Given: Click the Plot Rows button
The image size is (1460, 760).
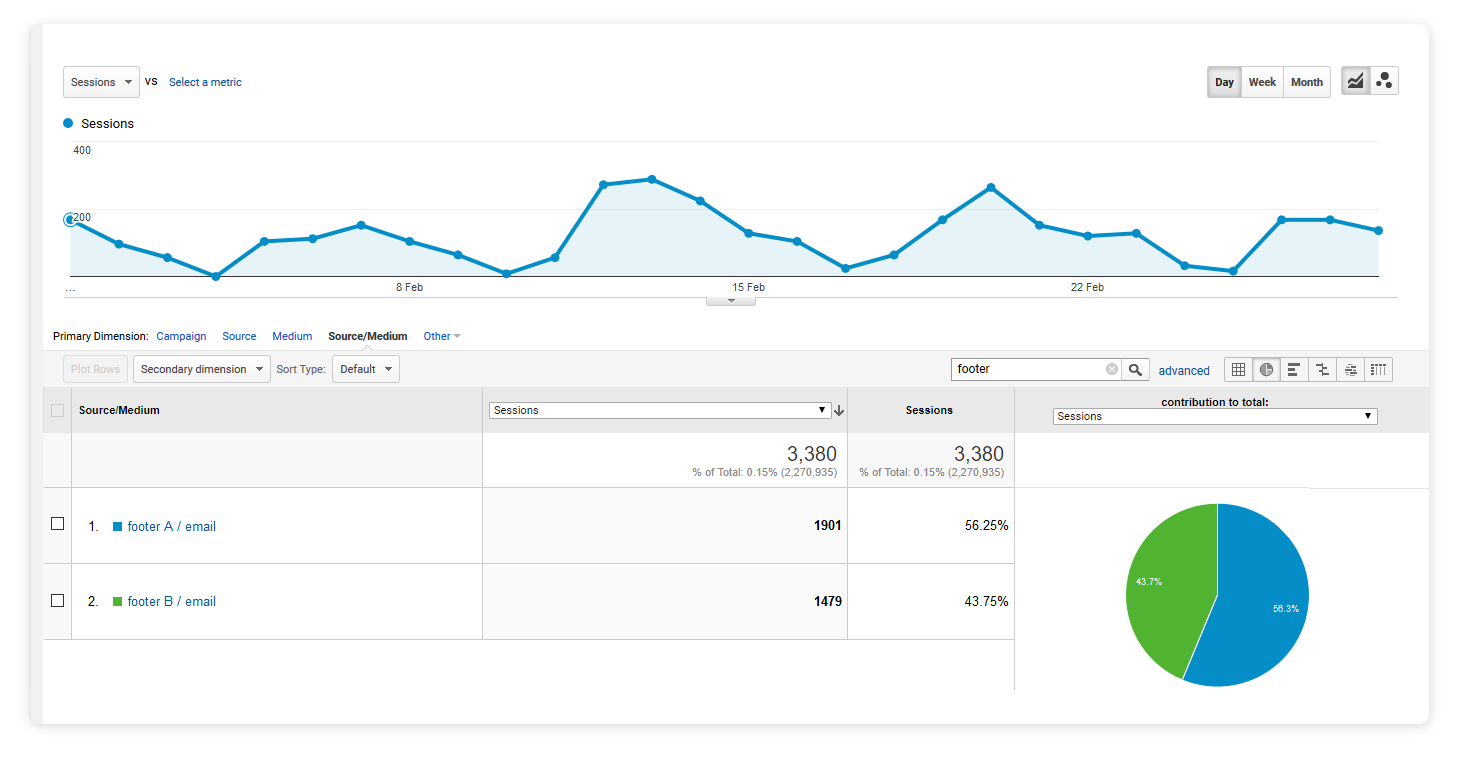Looking at the screenshot, I should [x=95, y=369].
